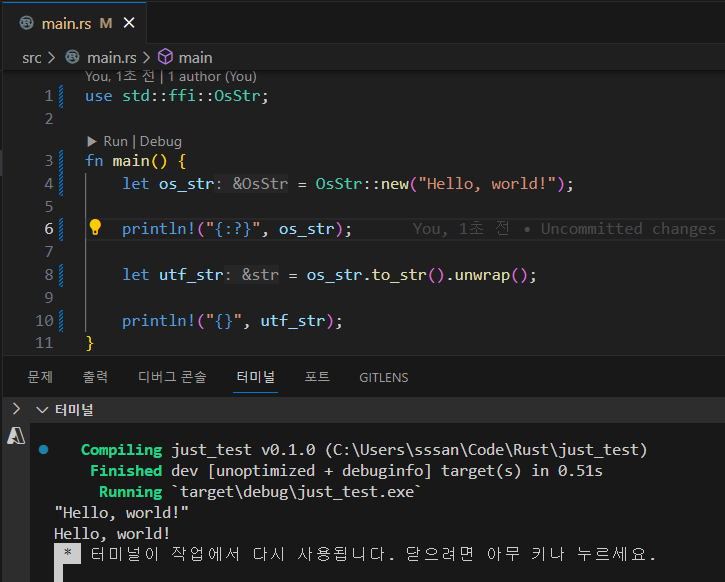Close the main.rs editor tab
This screenshot has width=725, height=582.
pos(131,23)
